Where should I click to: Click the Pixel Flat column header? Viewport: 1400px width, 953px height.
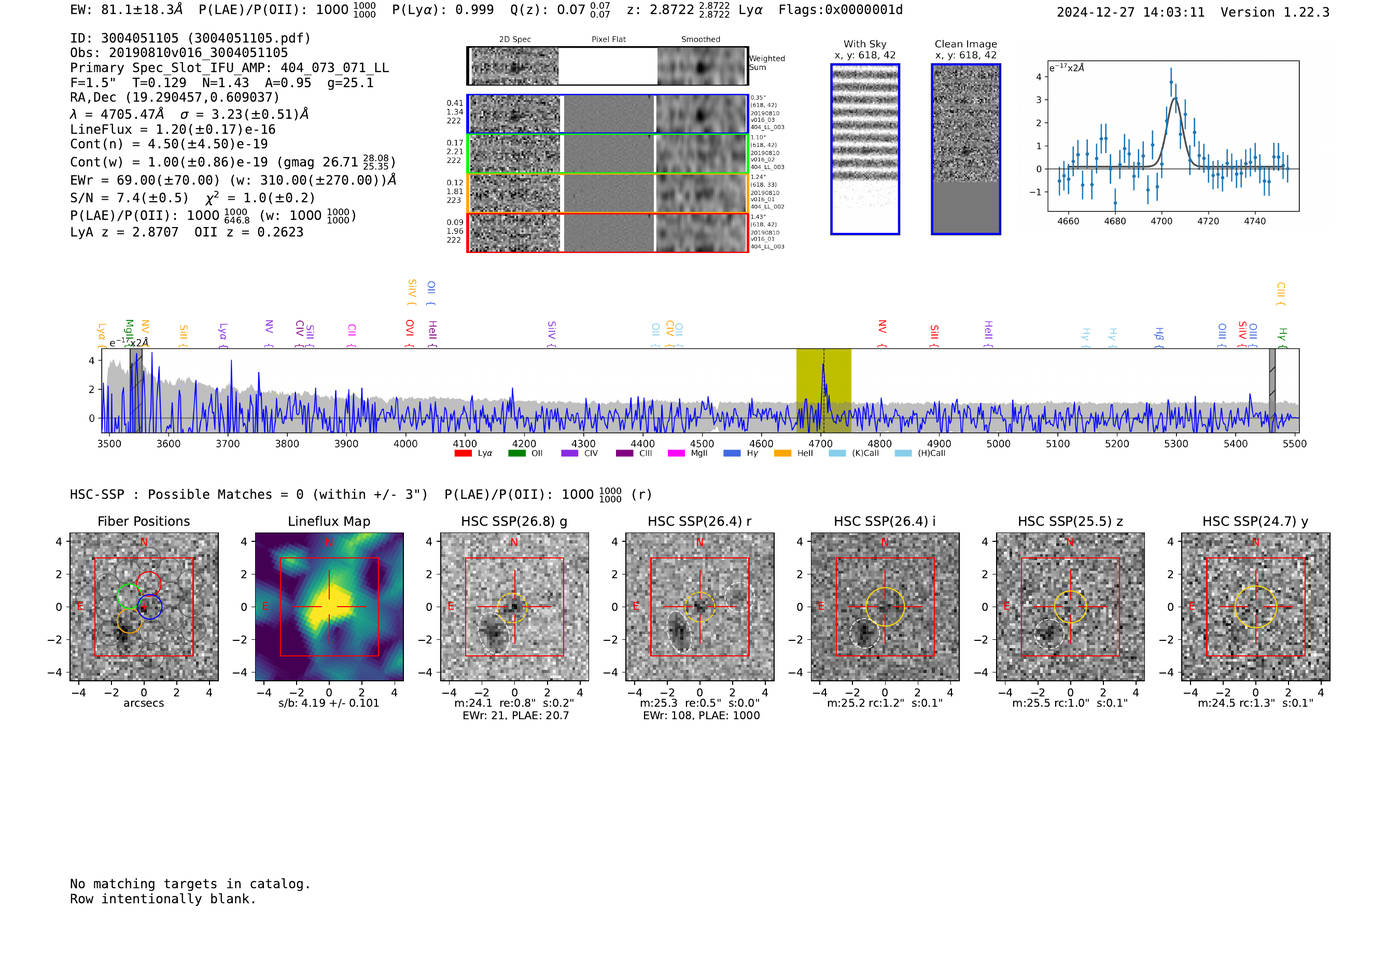click(608, 40)
